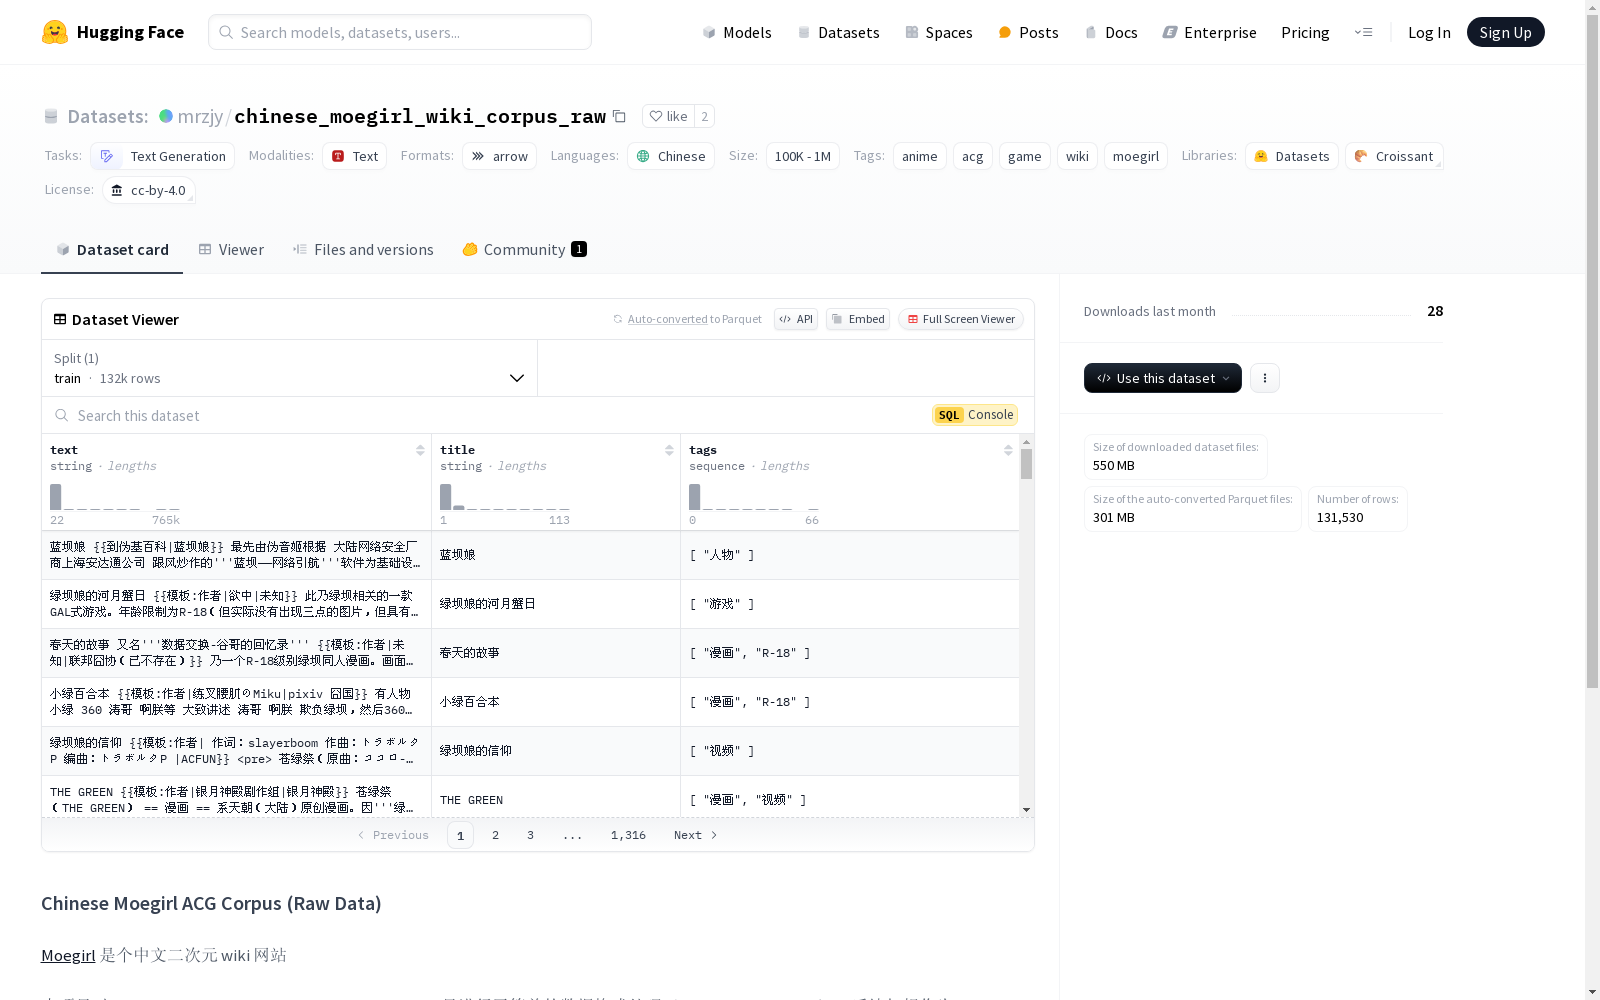The width and height of the screenshot is (1600, 1000).
Task: Click the tags lengths histogram
Action: point(754,498)
